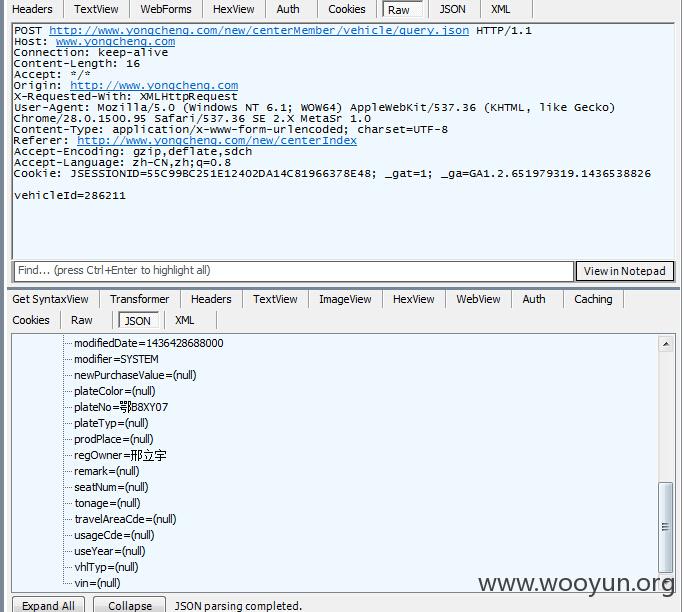The width and height of the screenshot is (684, 612).
Task: Click the Host www.yongcheng.com link
Action: (x=116, y=41)
